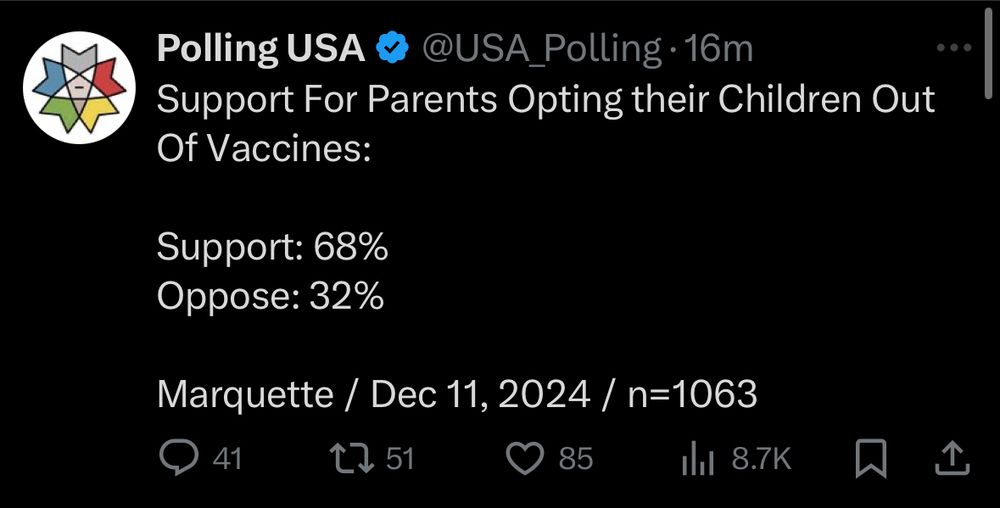The width and height of the screenshot is (1000, 508).
Task: Click the 41 replies count
Action: click(x=227, y=459)
